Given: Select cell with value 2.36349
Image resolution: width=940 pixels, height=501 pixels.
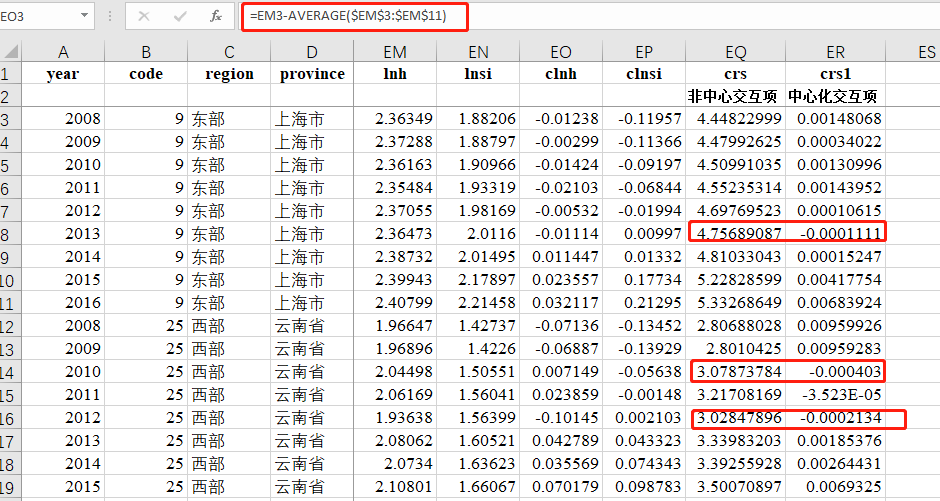Looking at the screenshot, I should [395, 119].
